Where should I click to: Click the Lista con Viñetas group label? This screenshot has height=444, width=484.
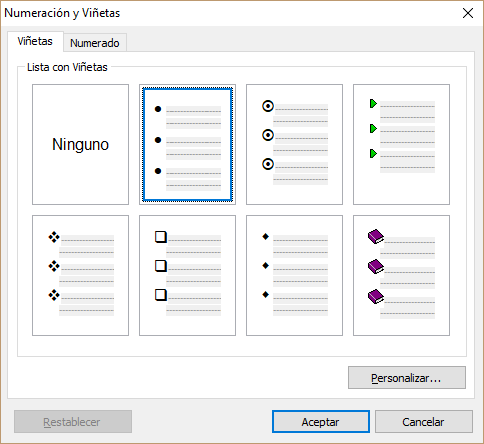[67, 67]
